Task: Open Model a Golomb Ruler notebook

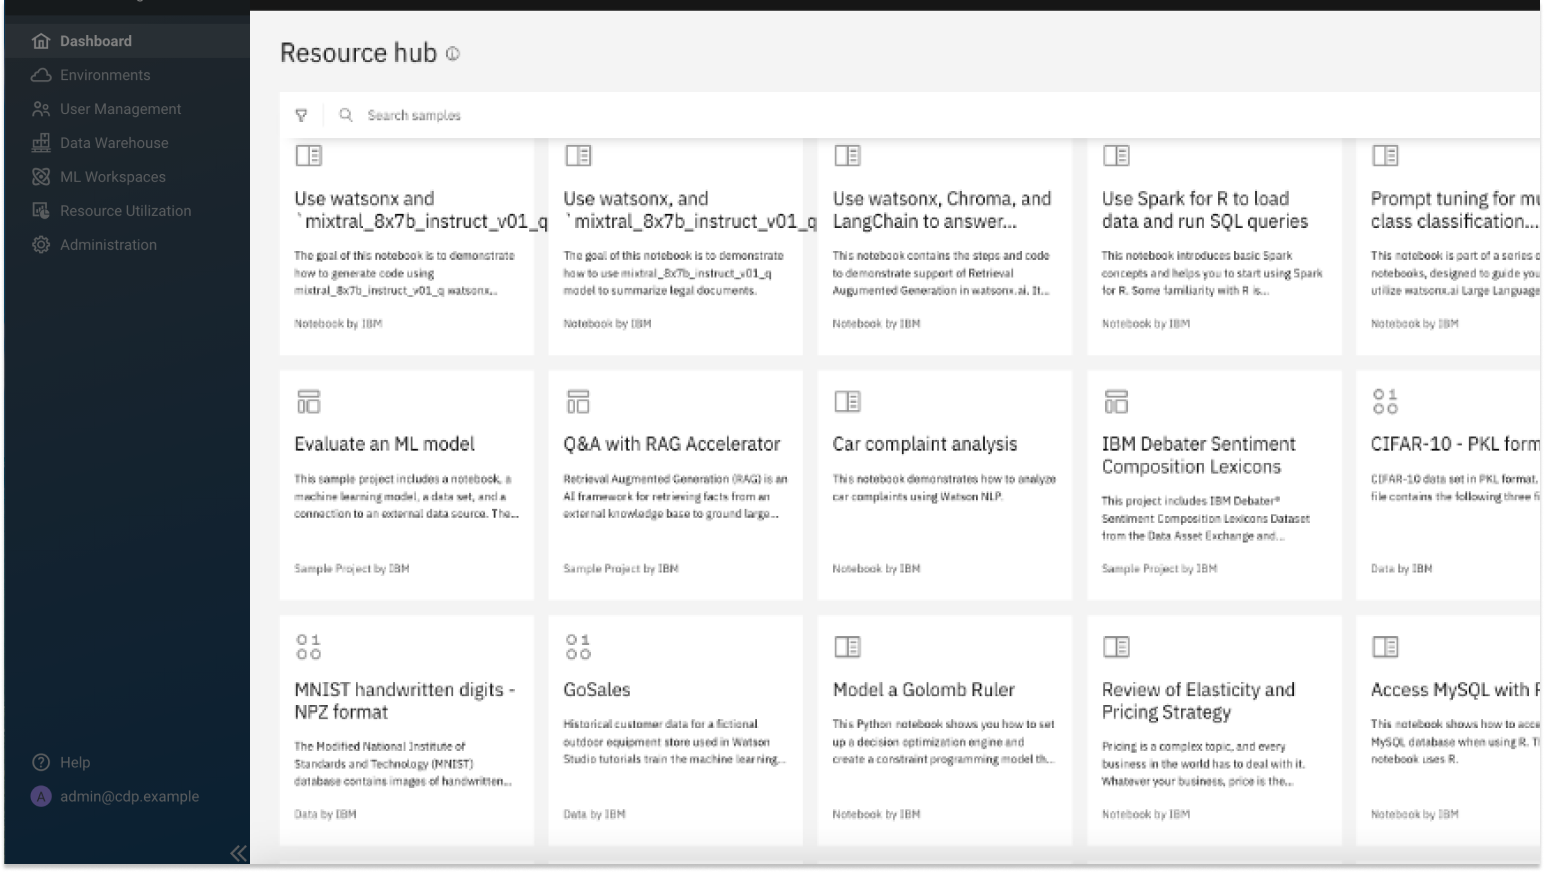Action: pos(945,731)
